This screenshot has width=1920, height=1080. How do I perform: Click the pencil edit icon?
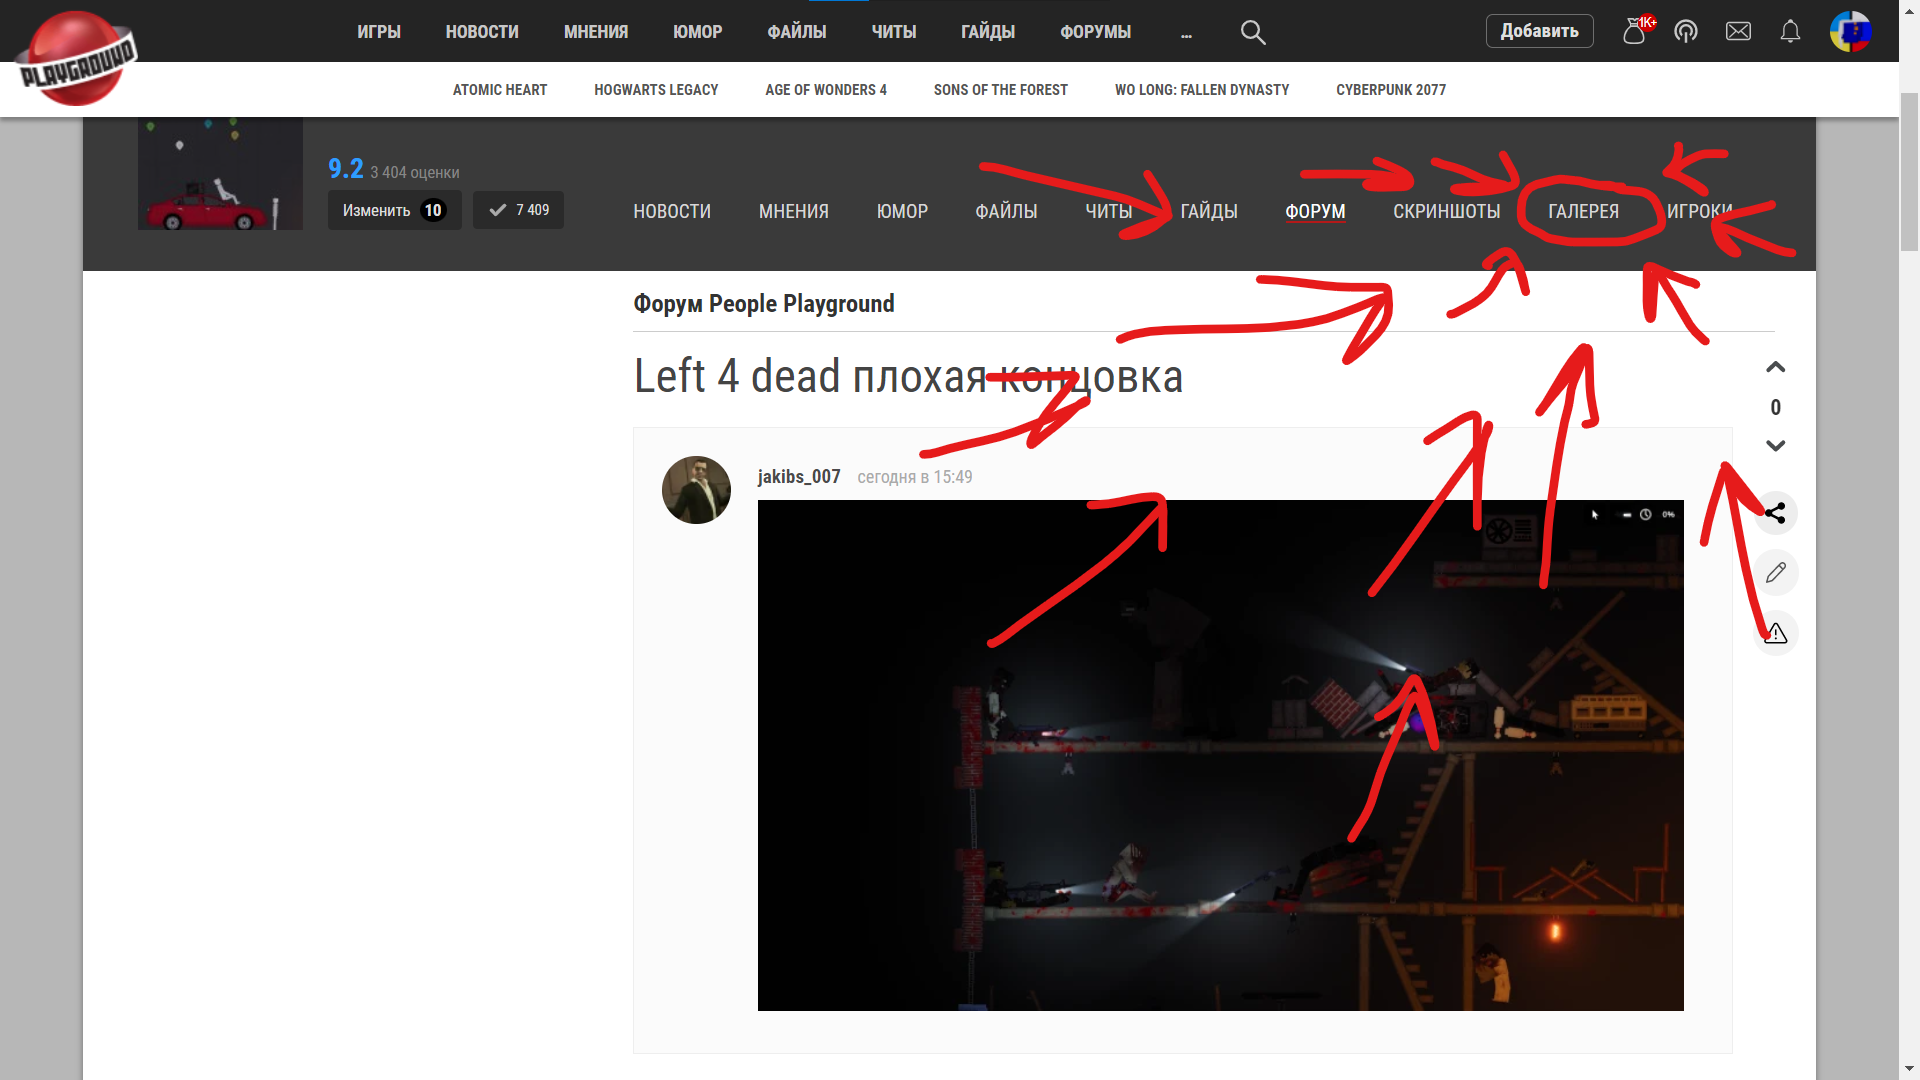click(x=1775, y=573)
